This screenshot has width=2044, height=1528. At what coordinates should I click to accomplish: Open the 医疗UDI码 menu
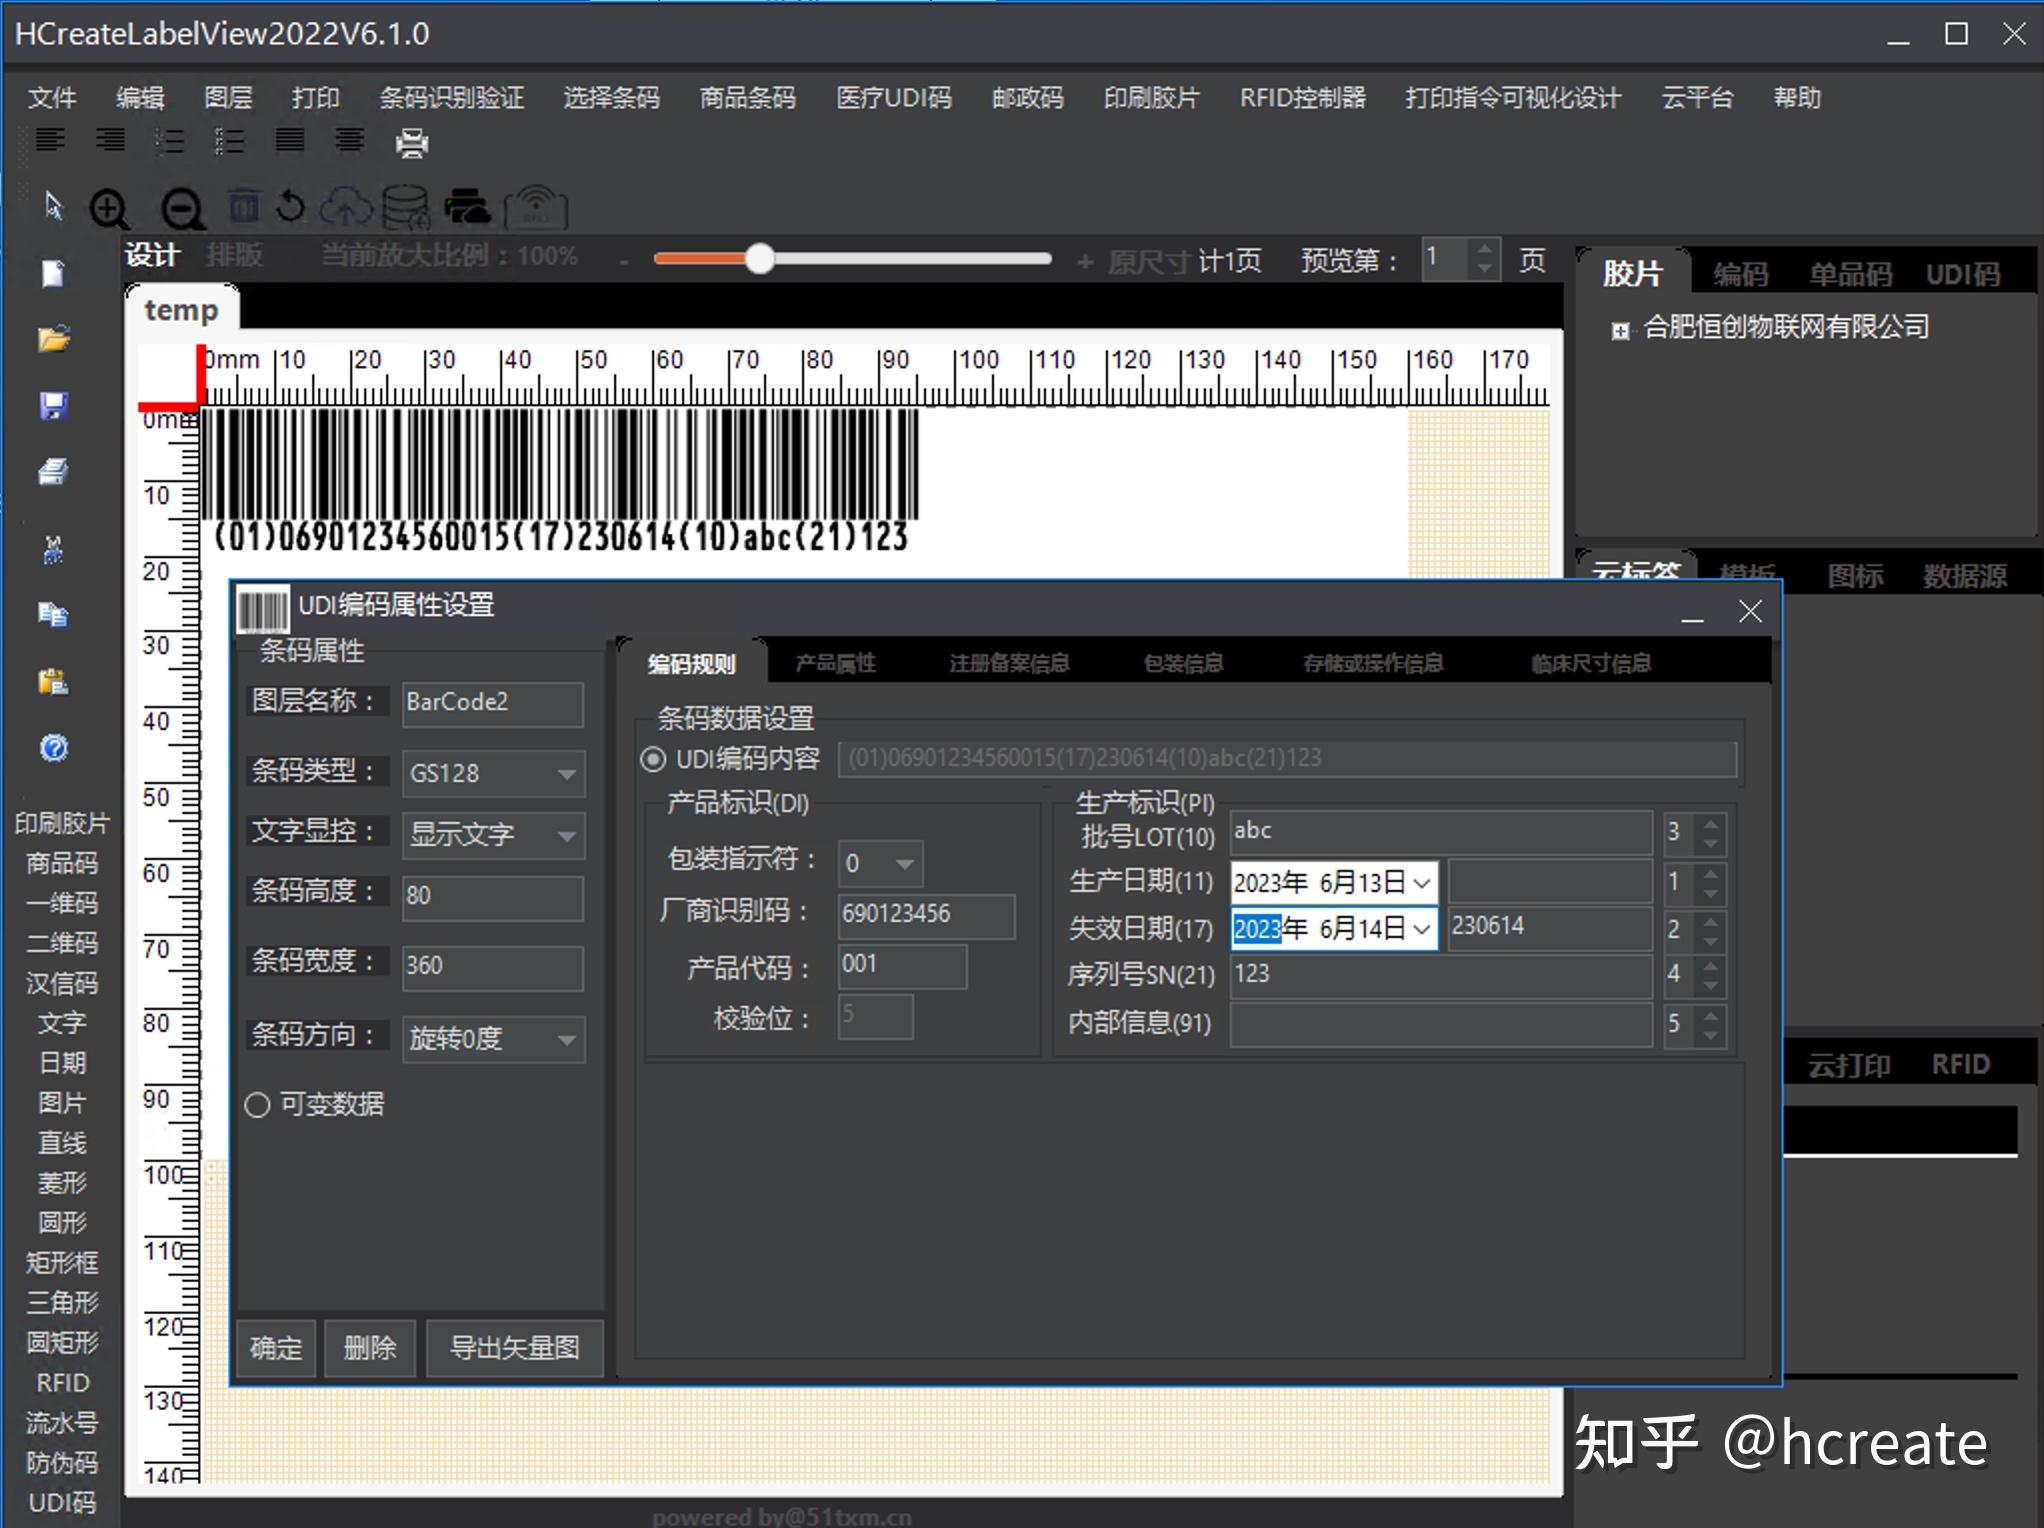click(893, 98)
